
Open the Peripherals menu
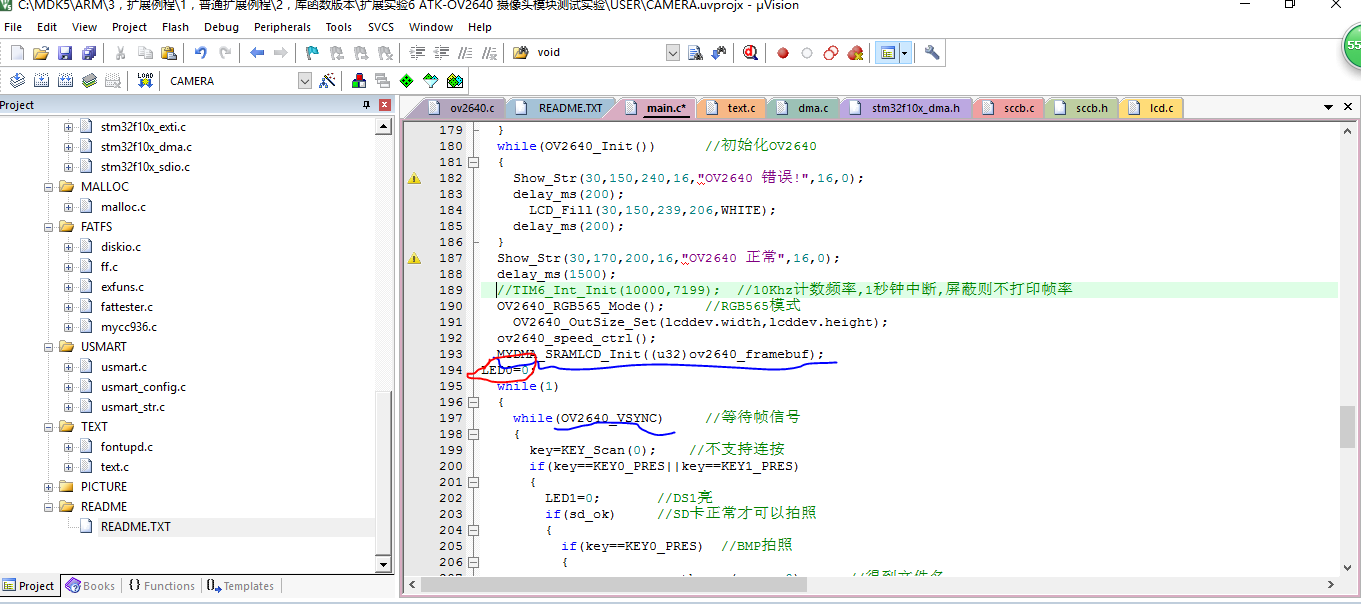pyautogui.click(x=282, y=27)
